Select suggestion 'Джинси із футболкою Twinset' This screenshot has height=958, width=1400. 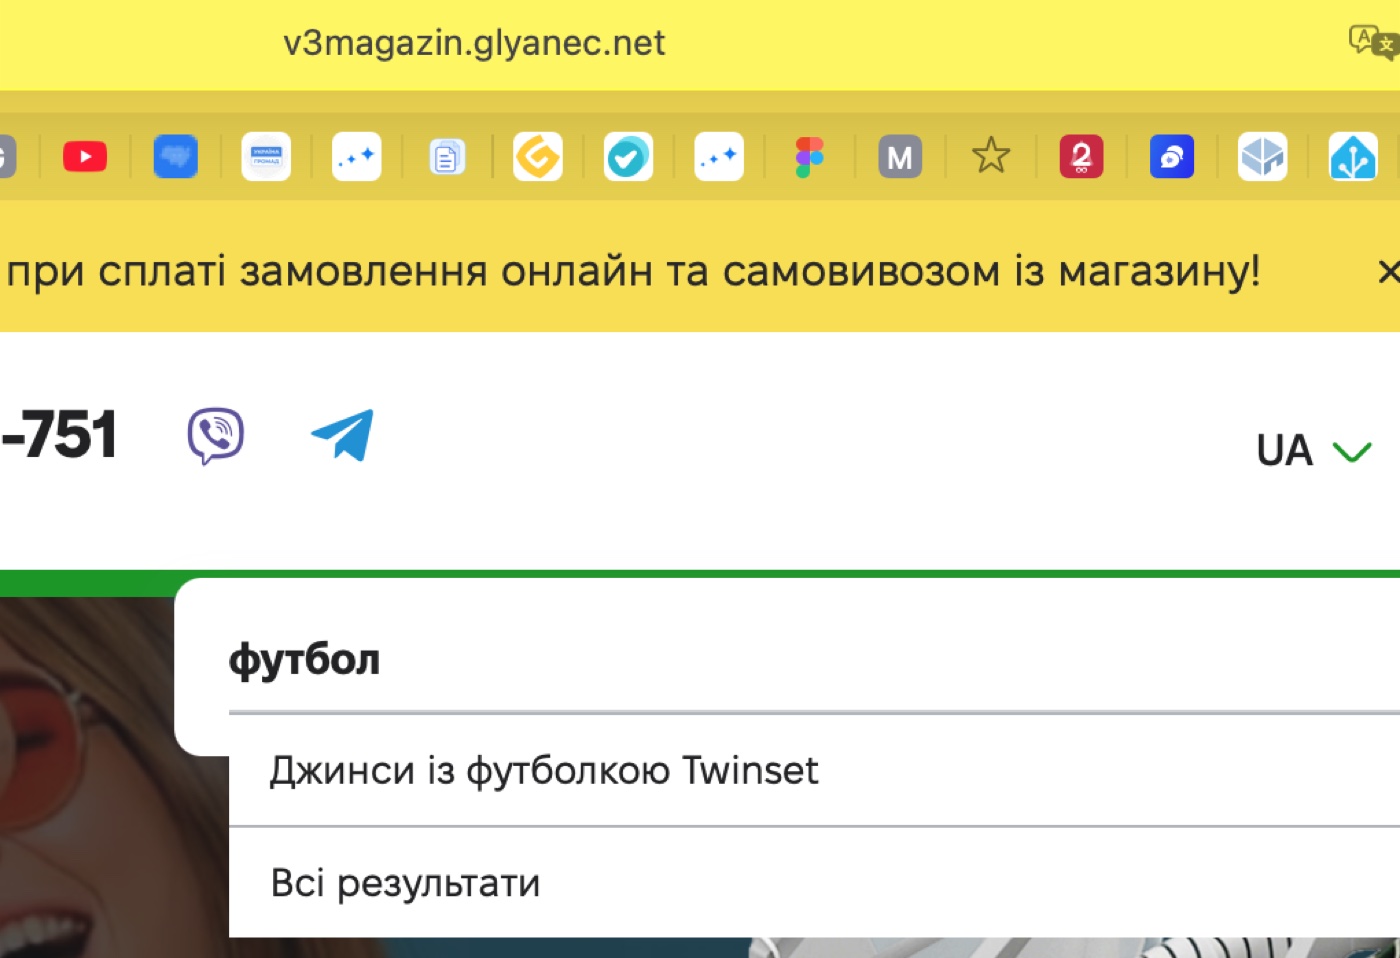(x=814, y=771)
